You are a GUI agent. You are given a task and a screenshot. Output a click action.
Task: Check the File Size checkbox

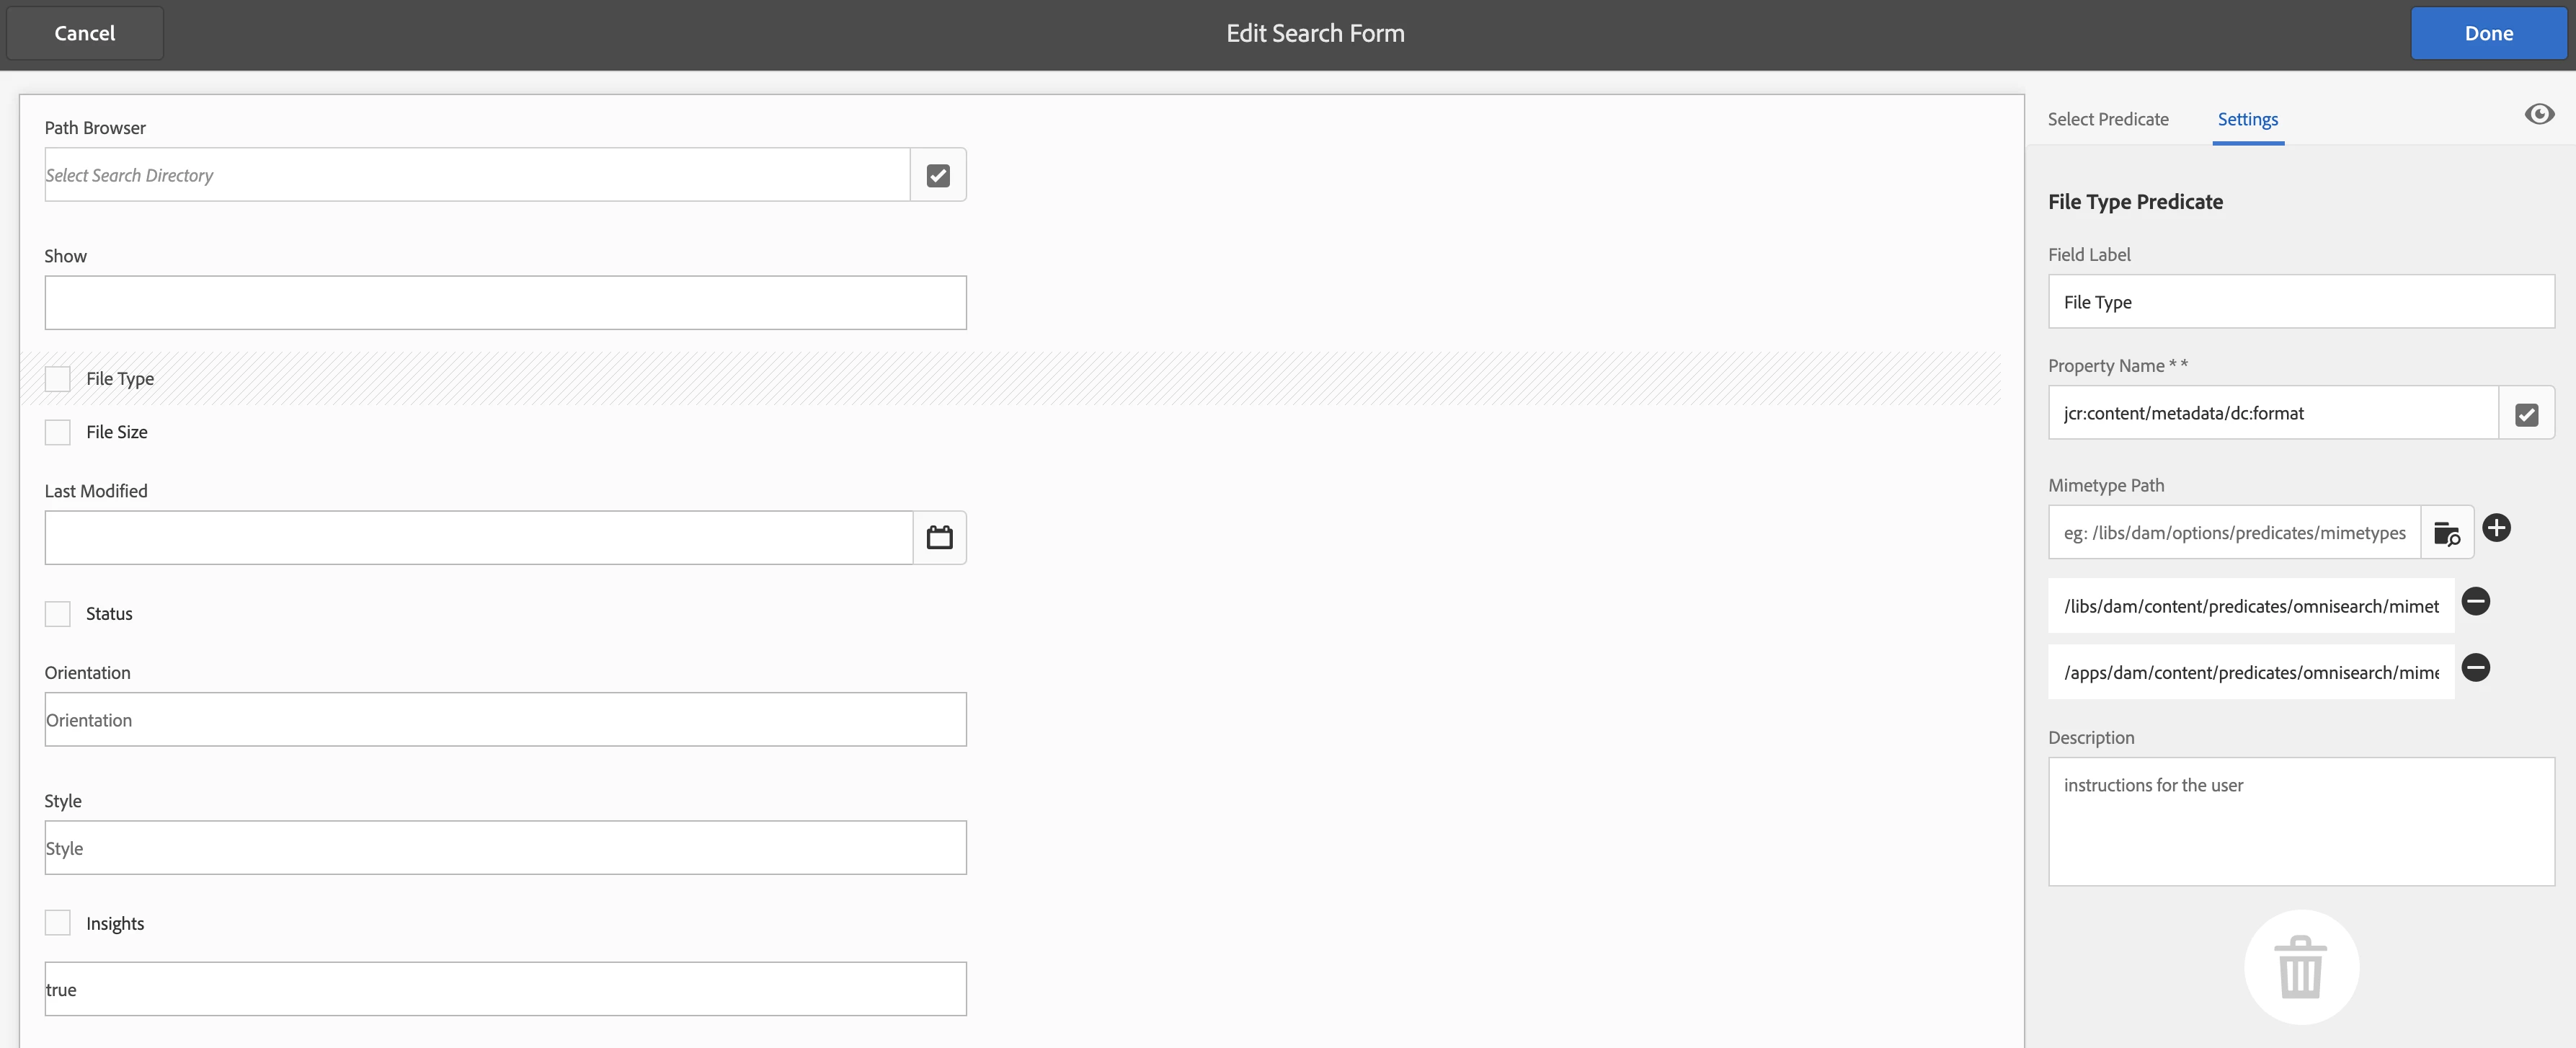[58, 432]
